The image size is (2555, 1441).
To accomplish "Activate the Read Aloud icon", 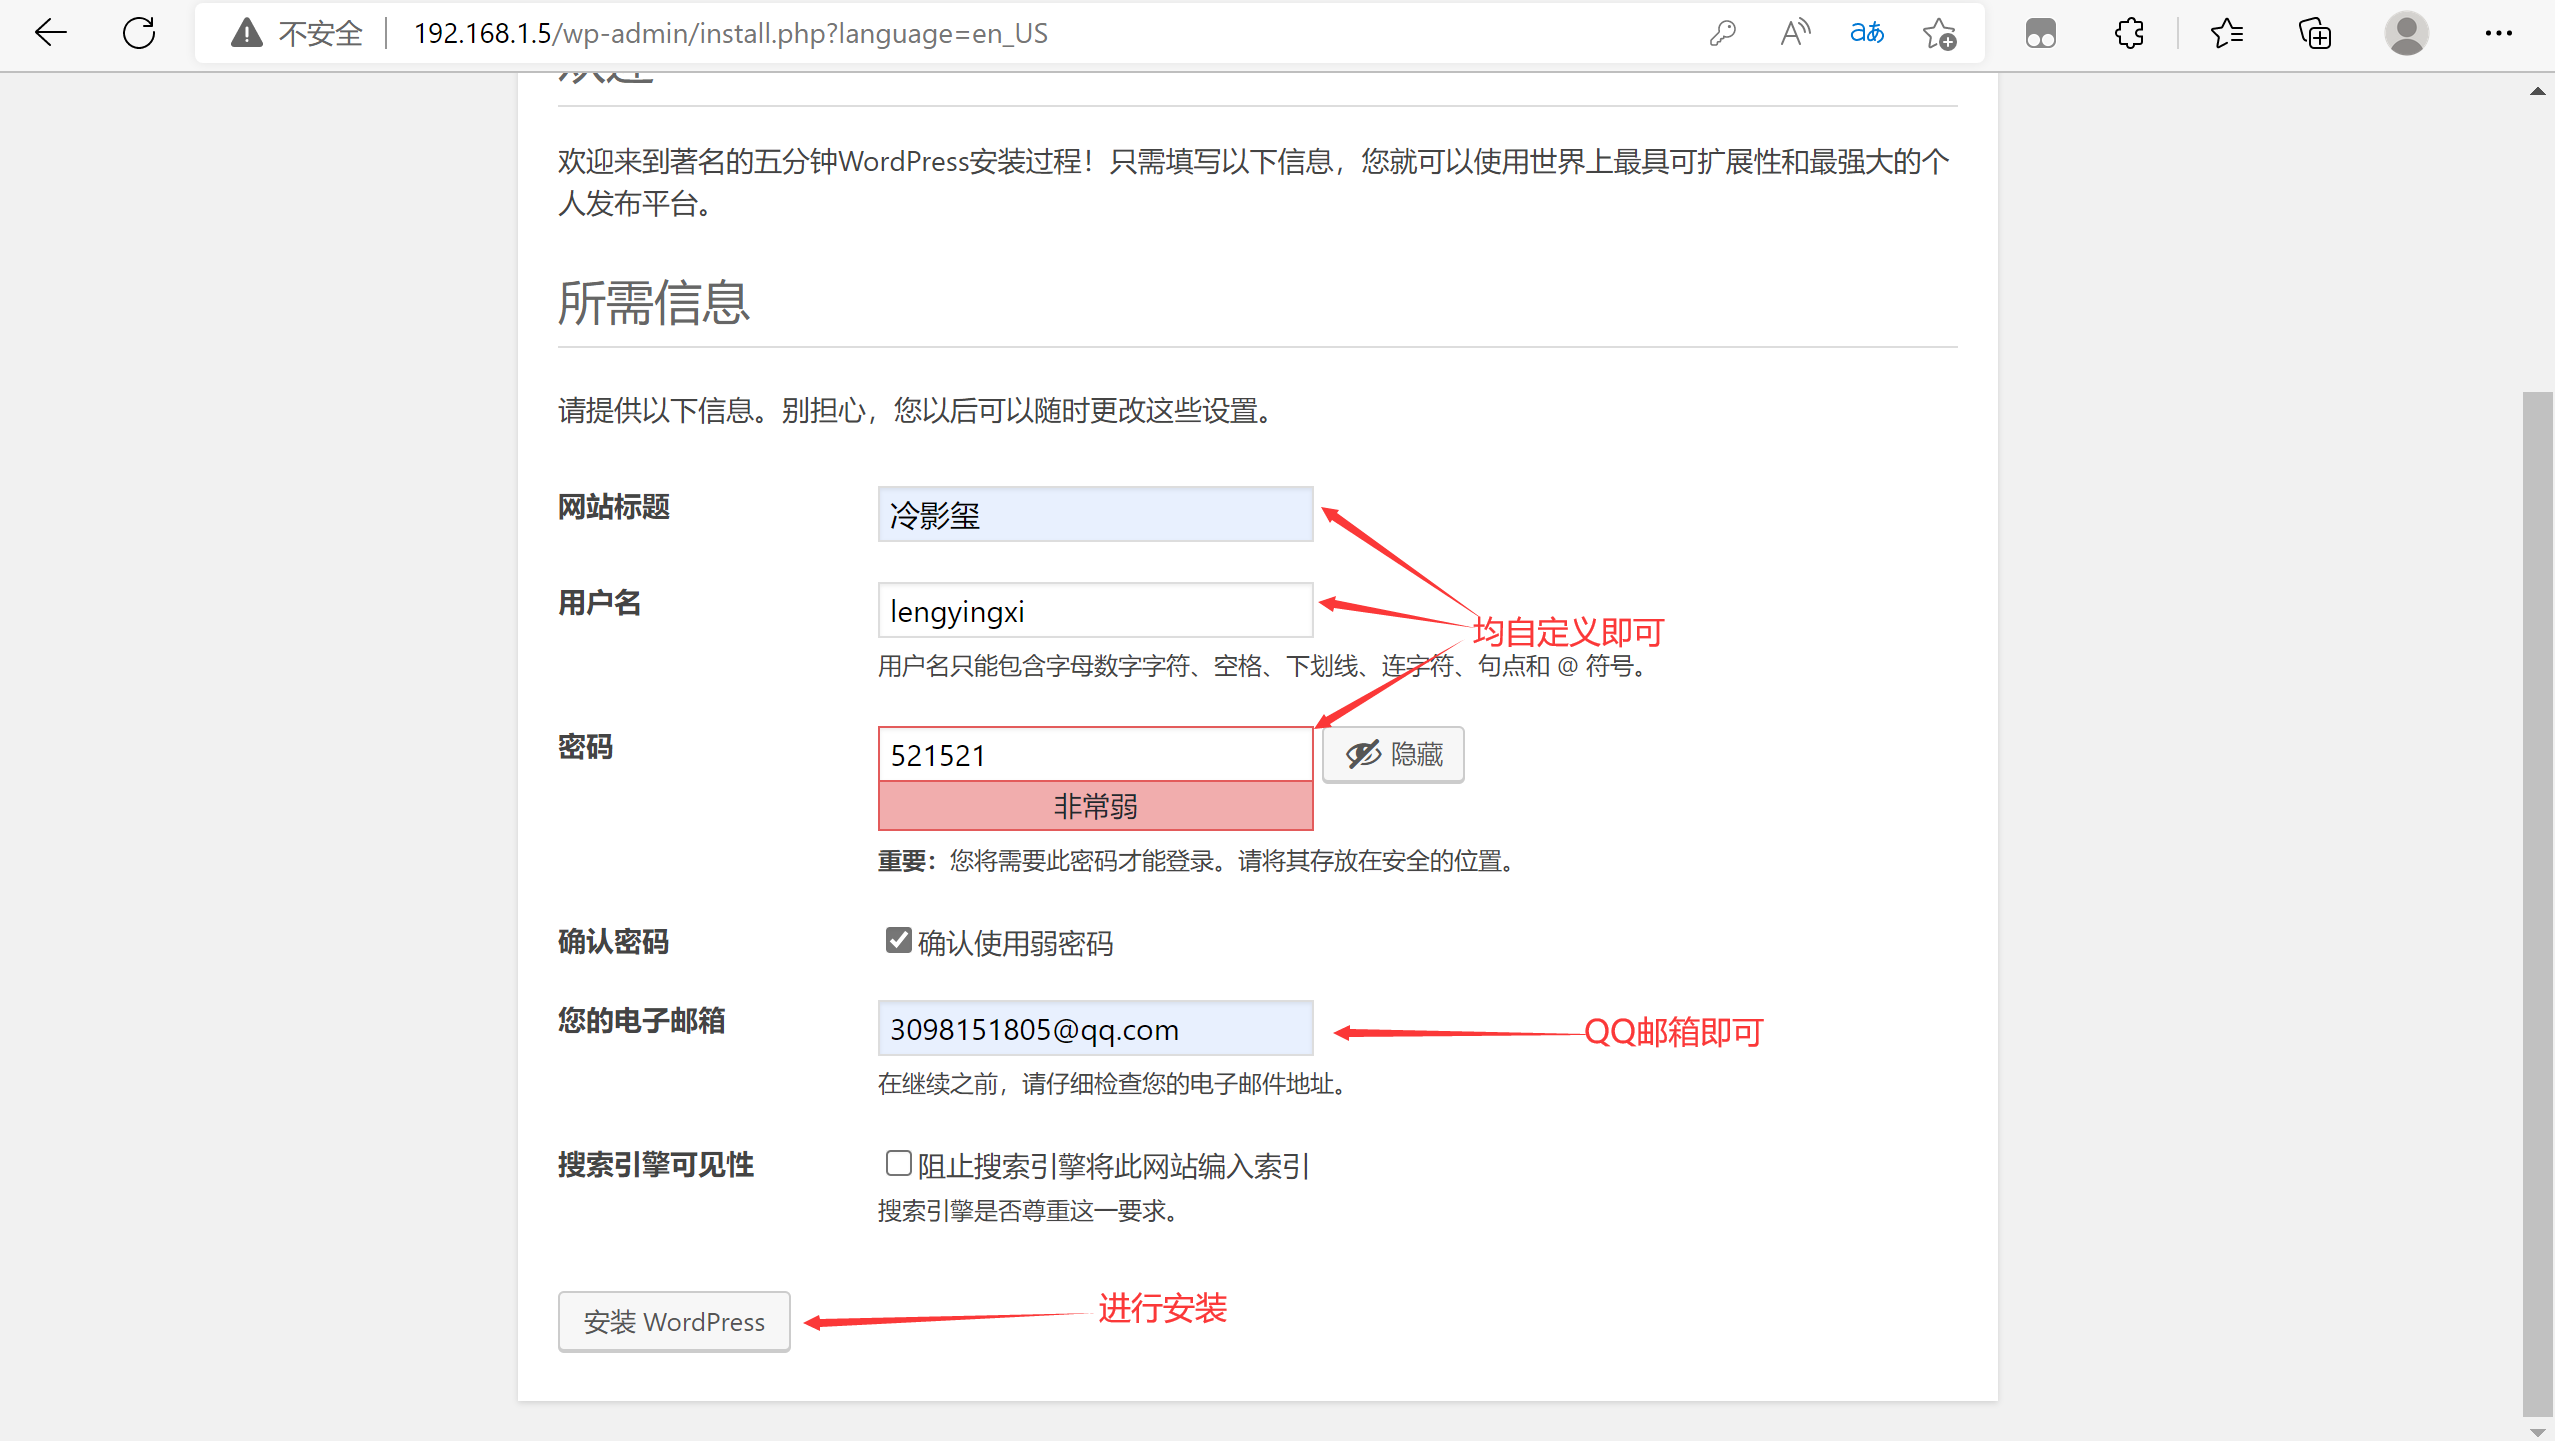I will [1796, 33].
